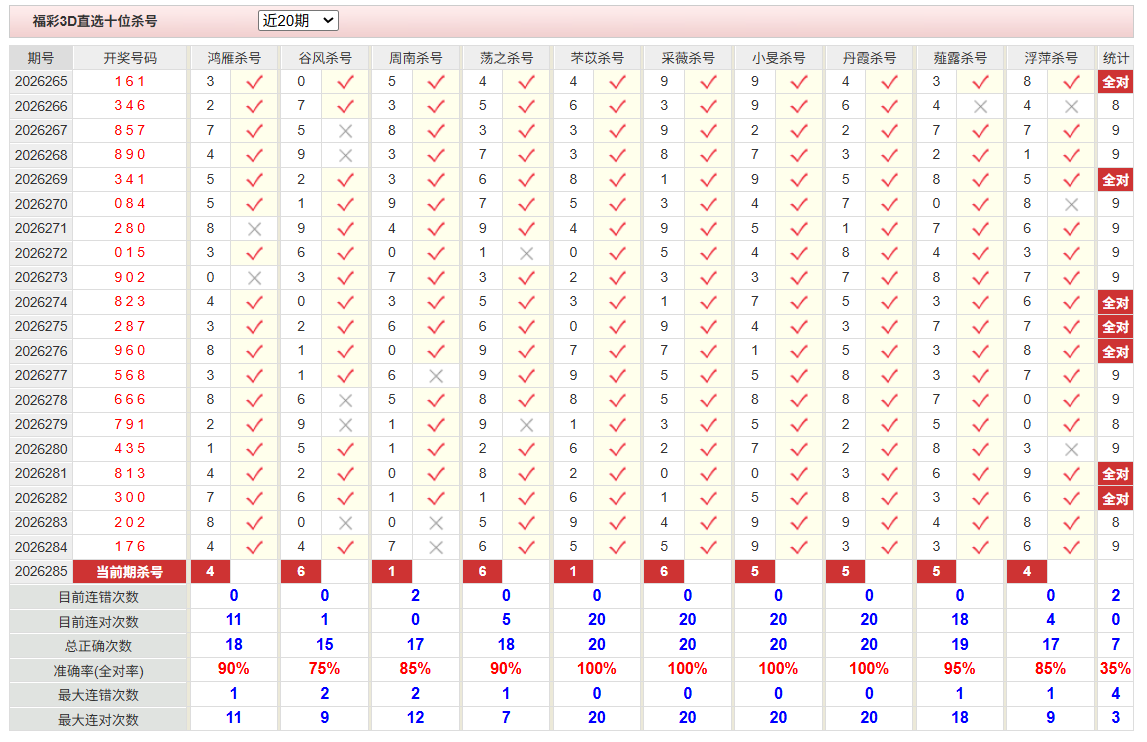1147x742 pixels.
Task: Click the 开奖号码 column header
Action: point(129,58)
